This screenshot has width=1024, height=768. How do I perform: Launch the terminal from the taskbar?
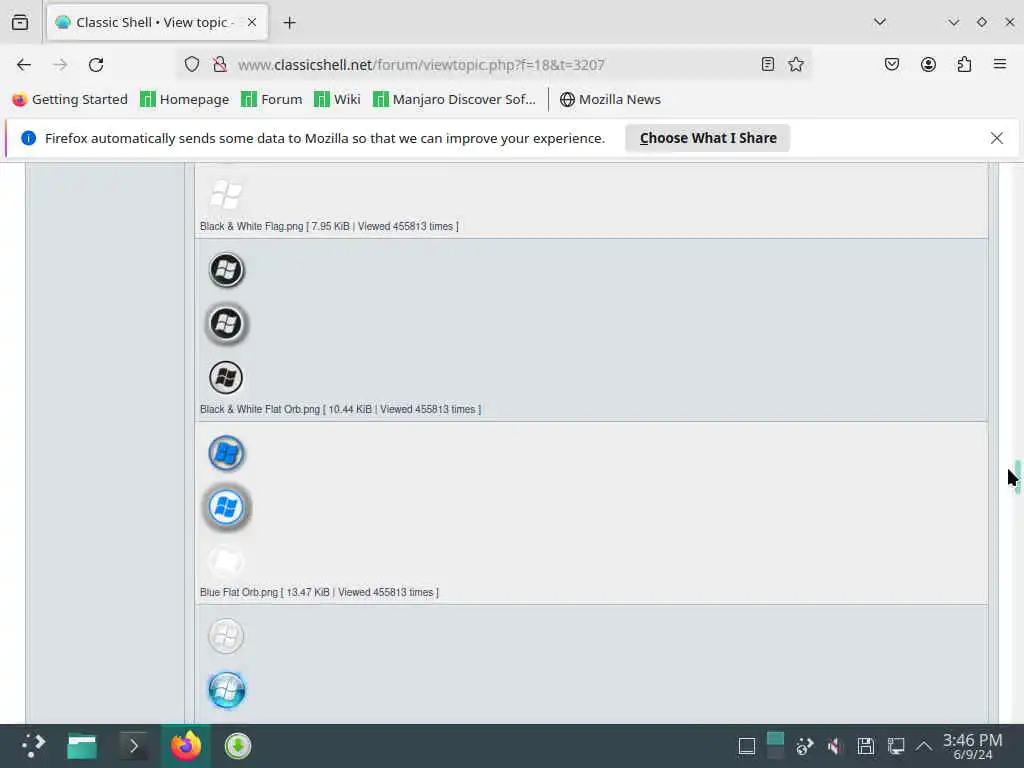[x=133, y=746]
